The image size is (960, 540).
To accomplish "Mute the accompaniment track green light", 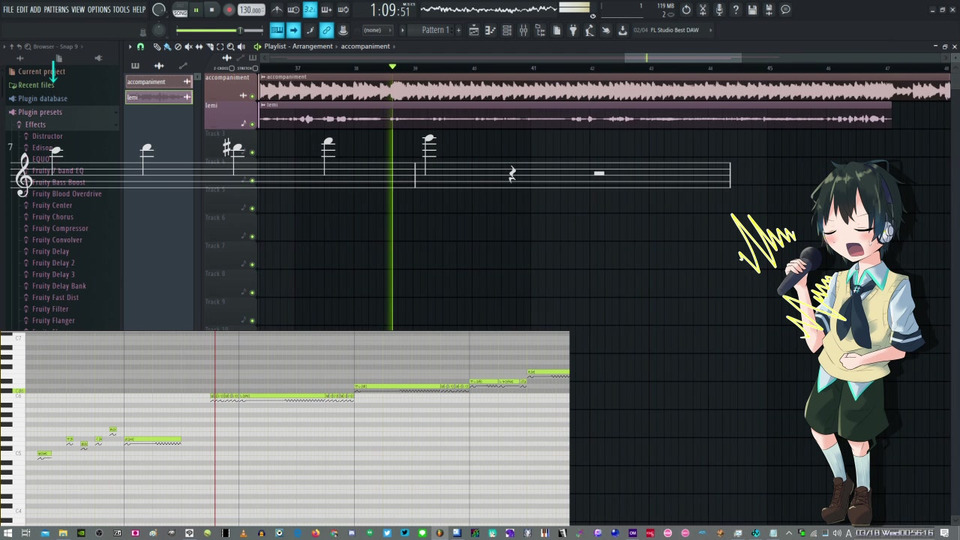I will [252, 96].
